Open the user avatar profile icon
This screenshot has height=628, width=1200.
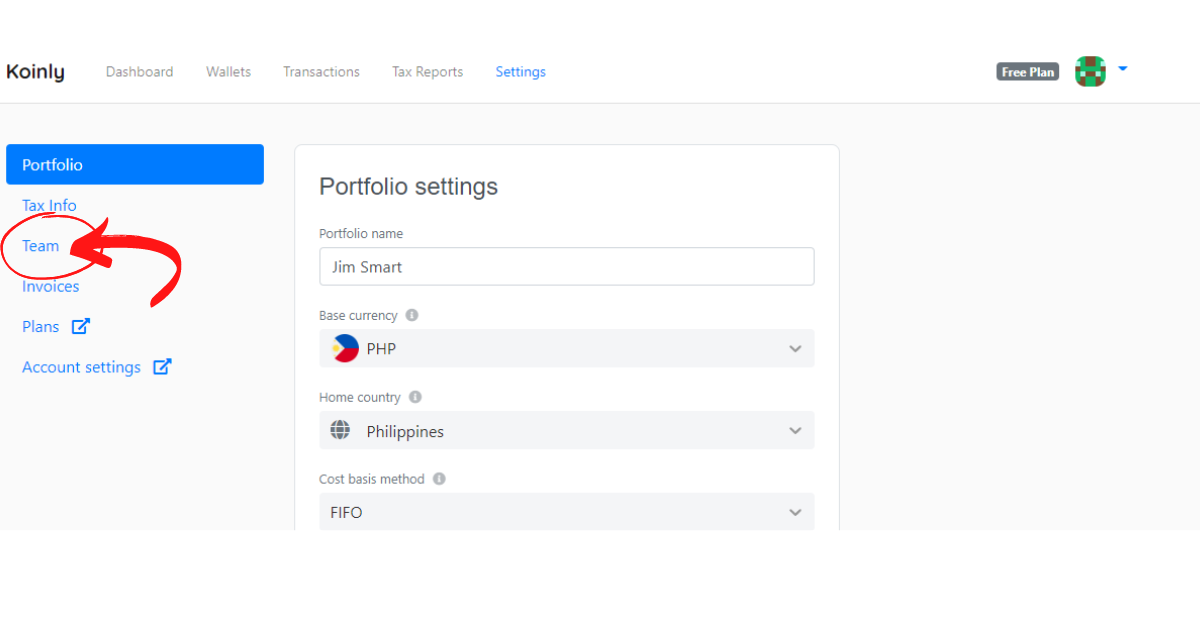tap(1090, 71)
